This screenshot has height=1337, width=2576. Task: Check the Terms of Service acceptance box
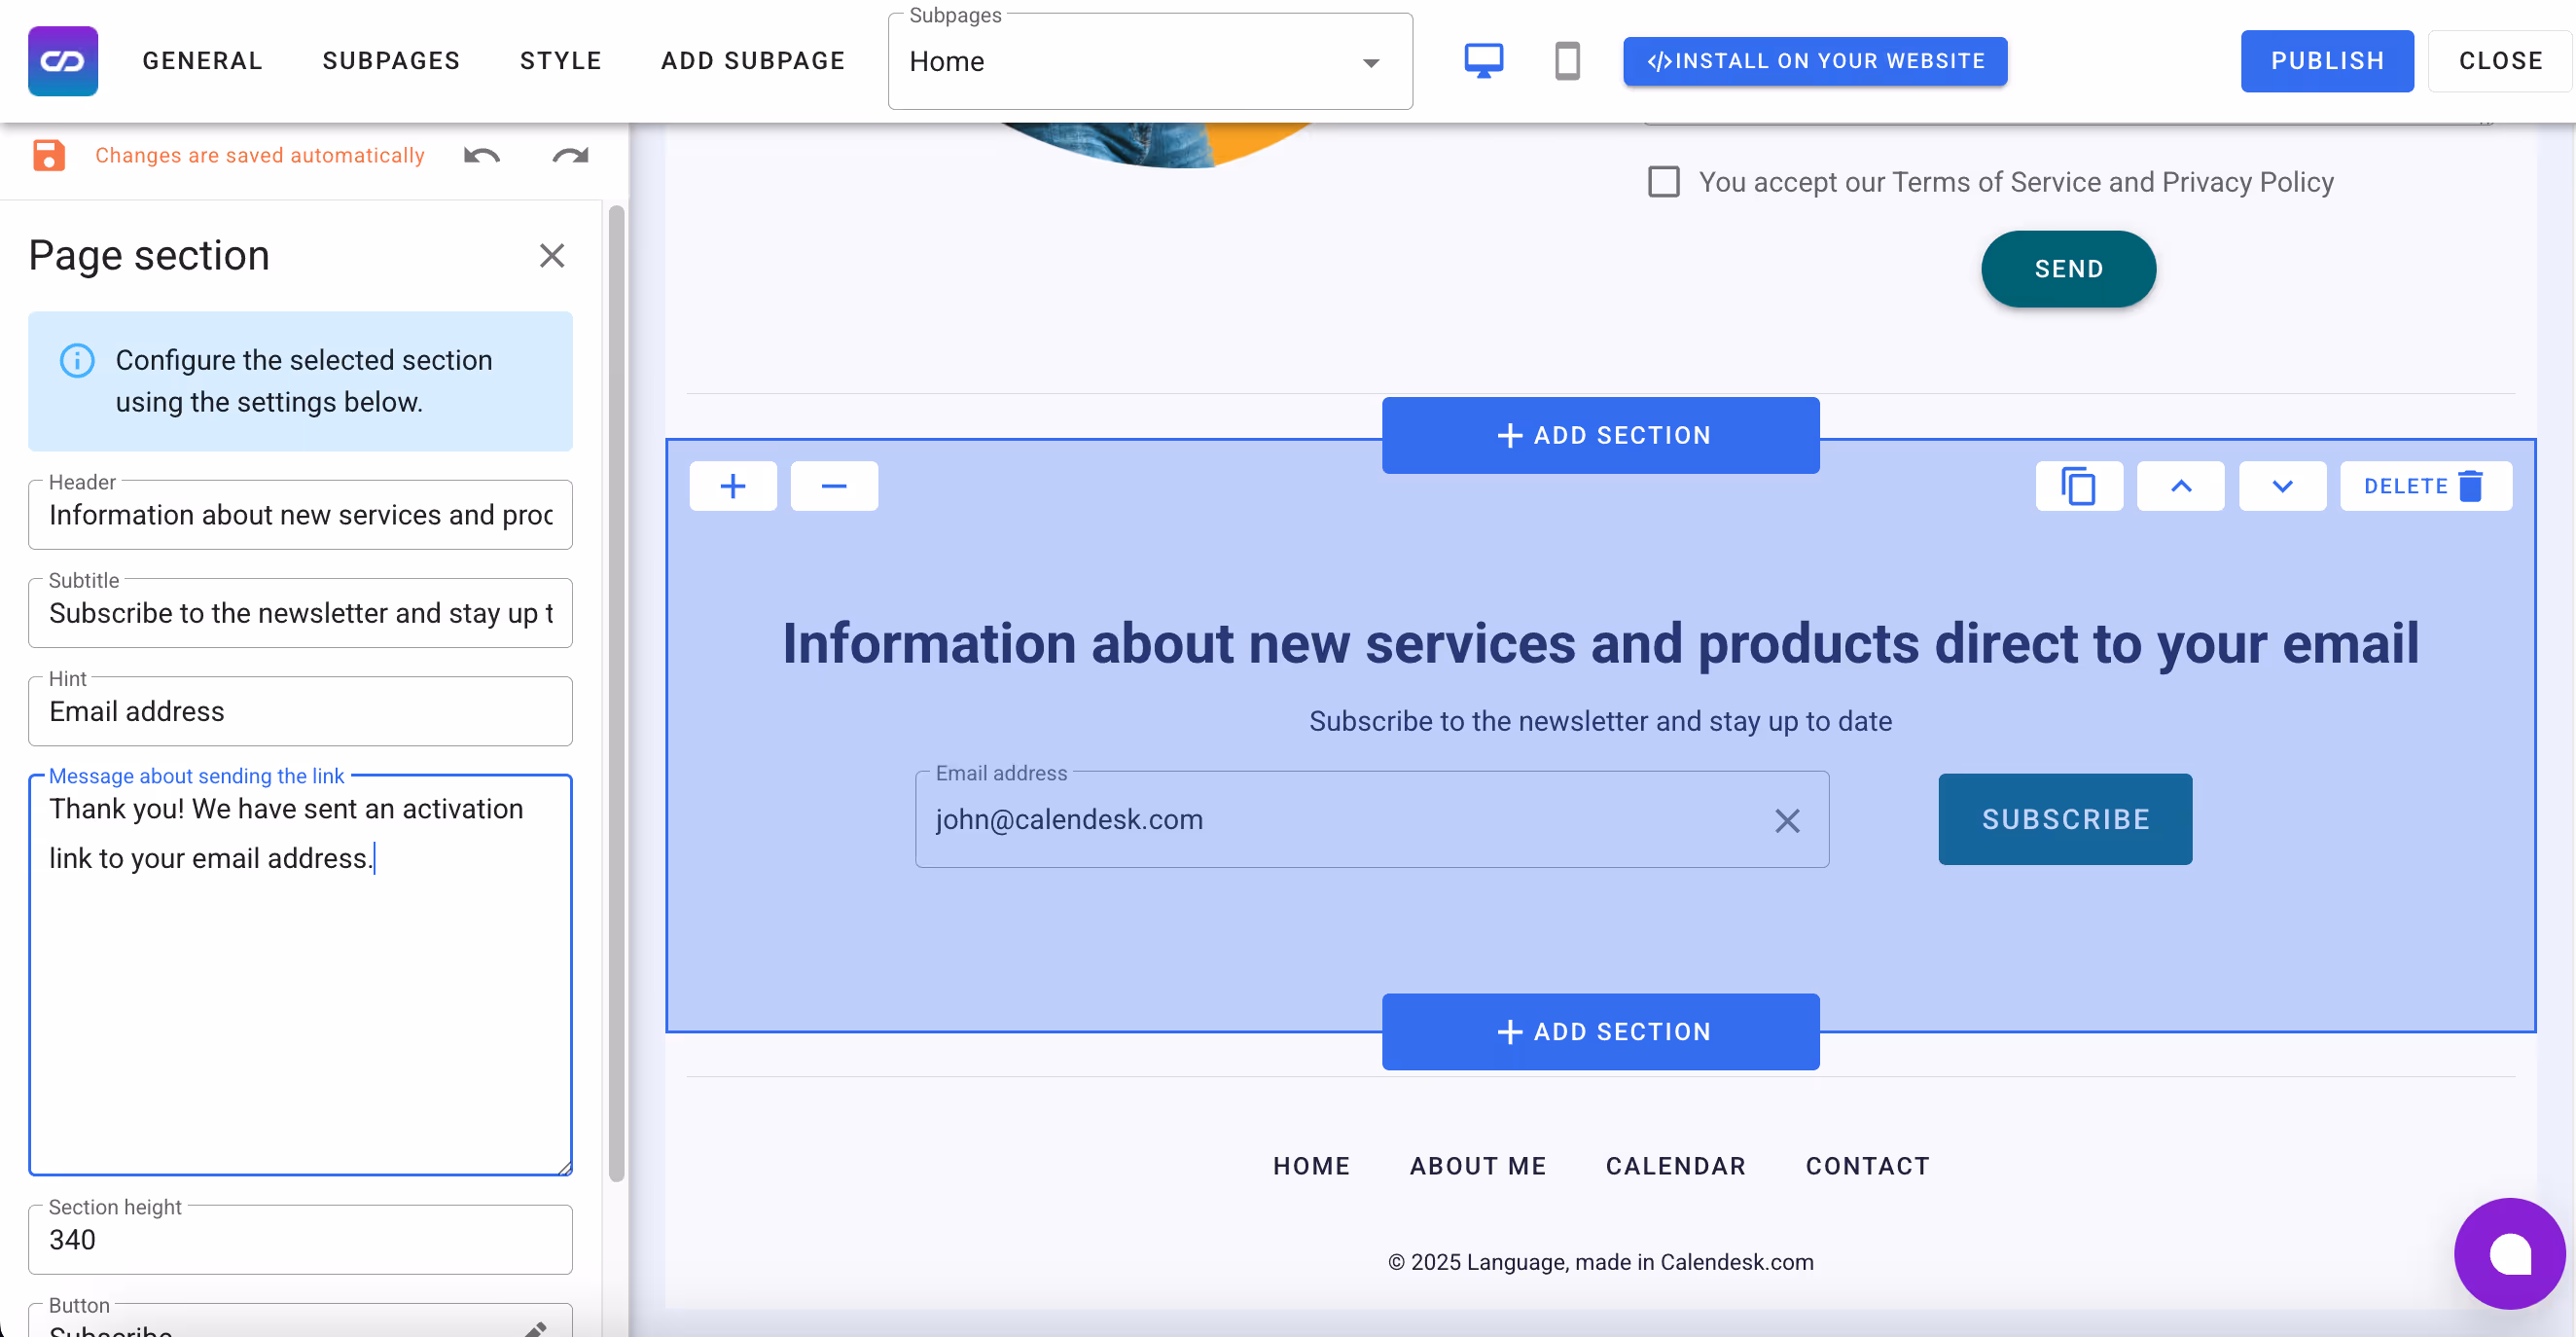click(1664, 182)
